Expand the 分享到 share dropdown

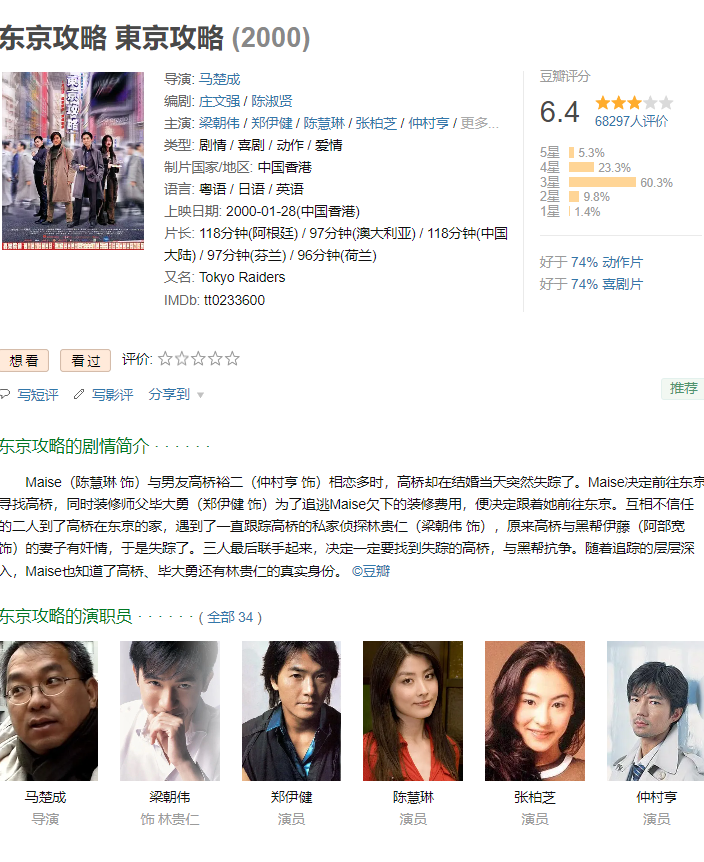(176, 394)
